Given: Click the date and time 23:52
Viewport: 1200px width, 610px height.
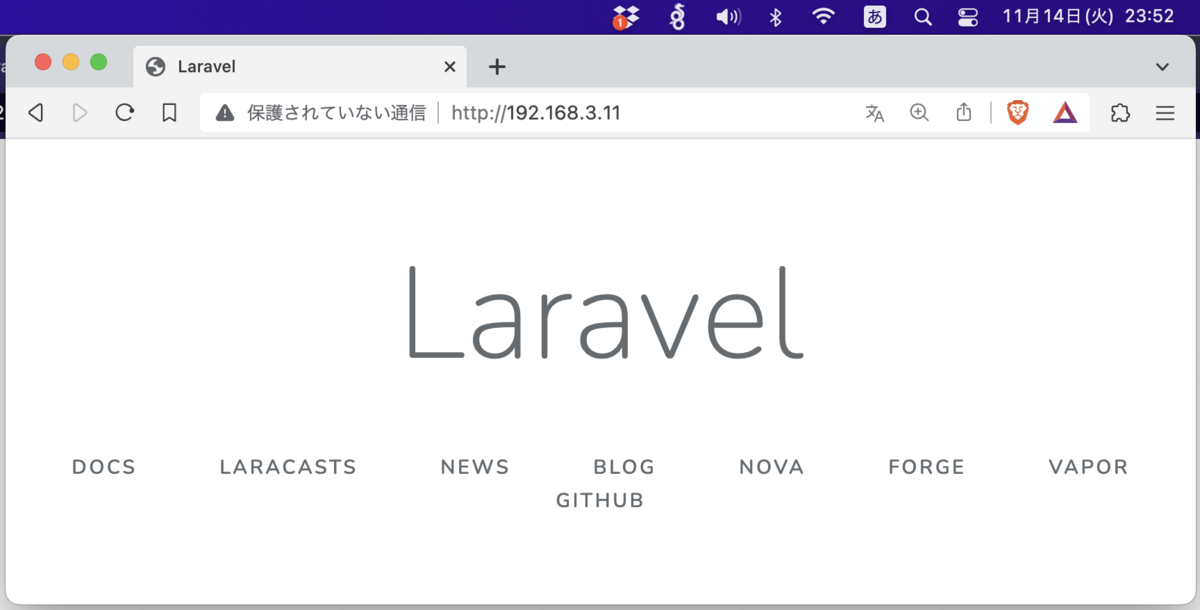Looking at the screenshot, I should pos(1088,16).
